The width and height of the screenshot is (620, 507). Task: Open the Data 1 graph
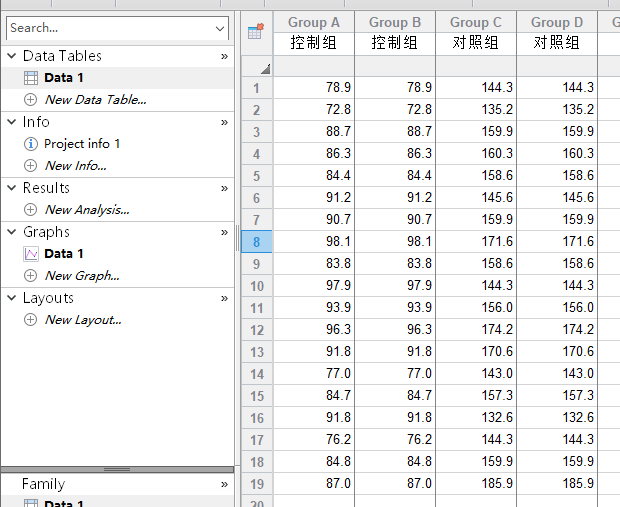tap(64, 254)
